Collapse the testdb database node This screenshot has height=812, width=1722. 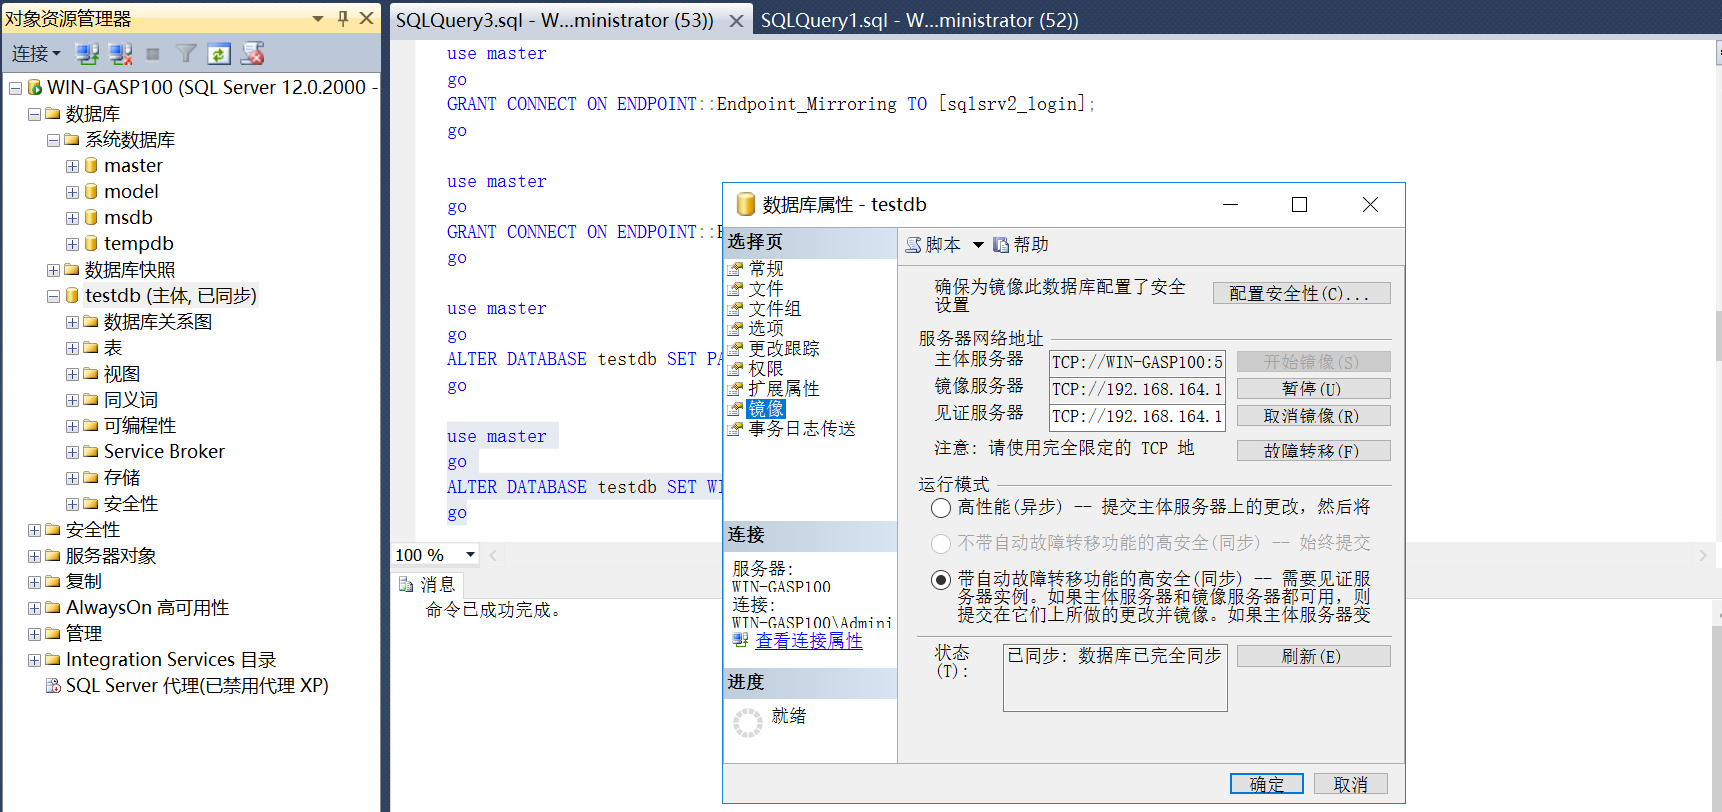(x=53, y=296)
